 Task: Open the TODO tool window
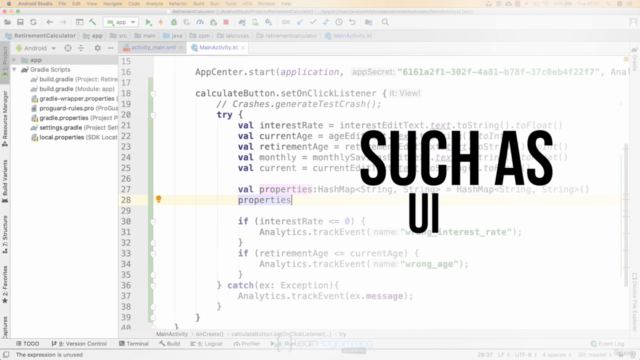click(x=27, y=344)
